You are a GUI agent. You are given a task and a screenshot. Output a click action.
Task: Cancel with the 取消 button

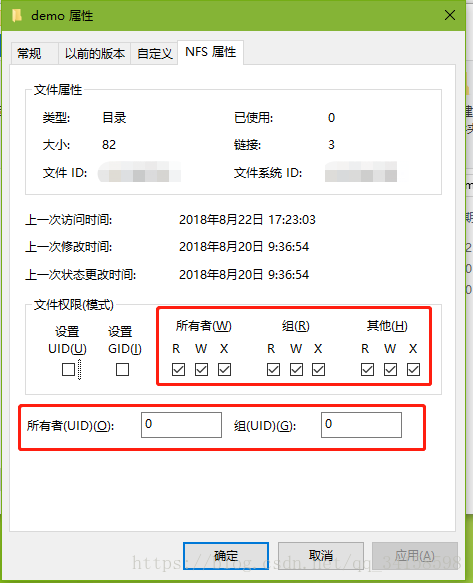321,555
